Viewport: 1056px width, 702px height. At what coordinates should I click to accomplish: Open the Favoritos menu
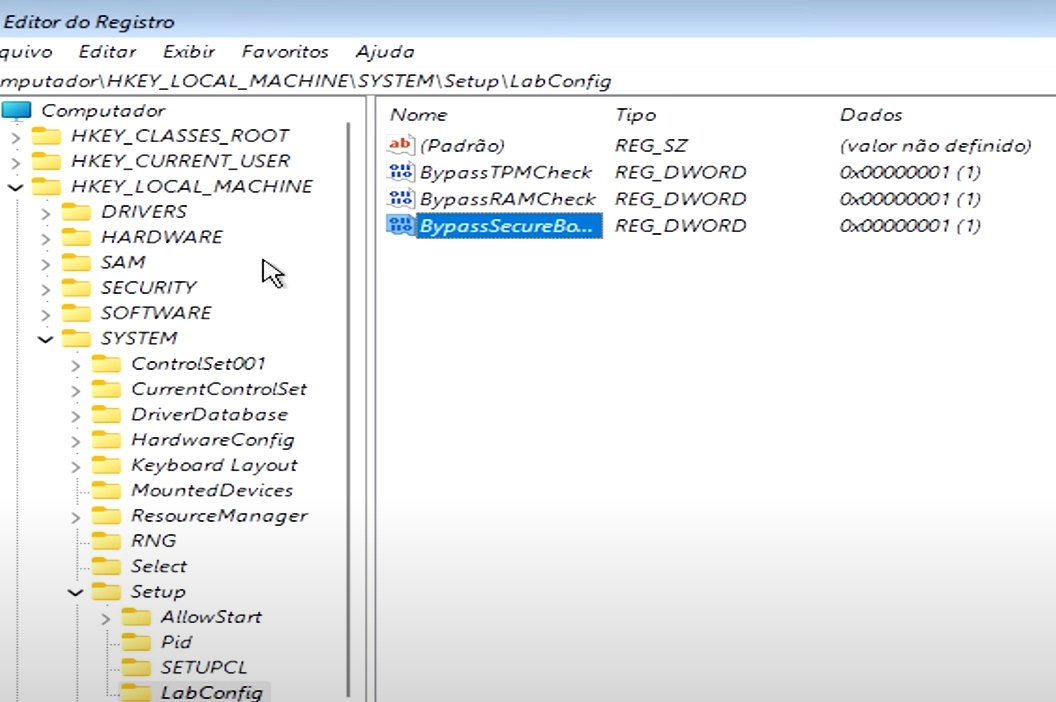pos(285,51)
